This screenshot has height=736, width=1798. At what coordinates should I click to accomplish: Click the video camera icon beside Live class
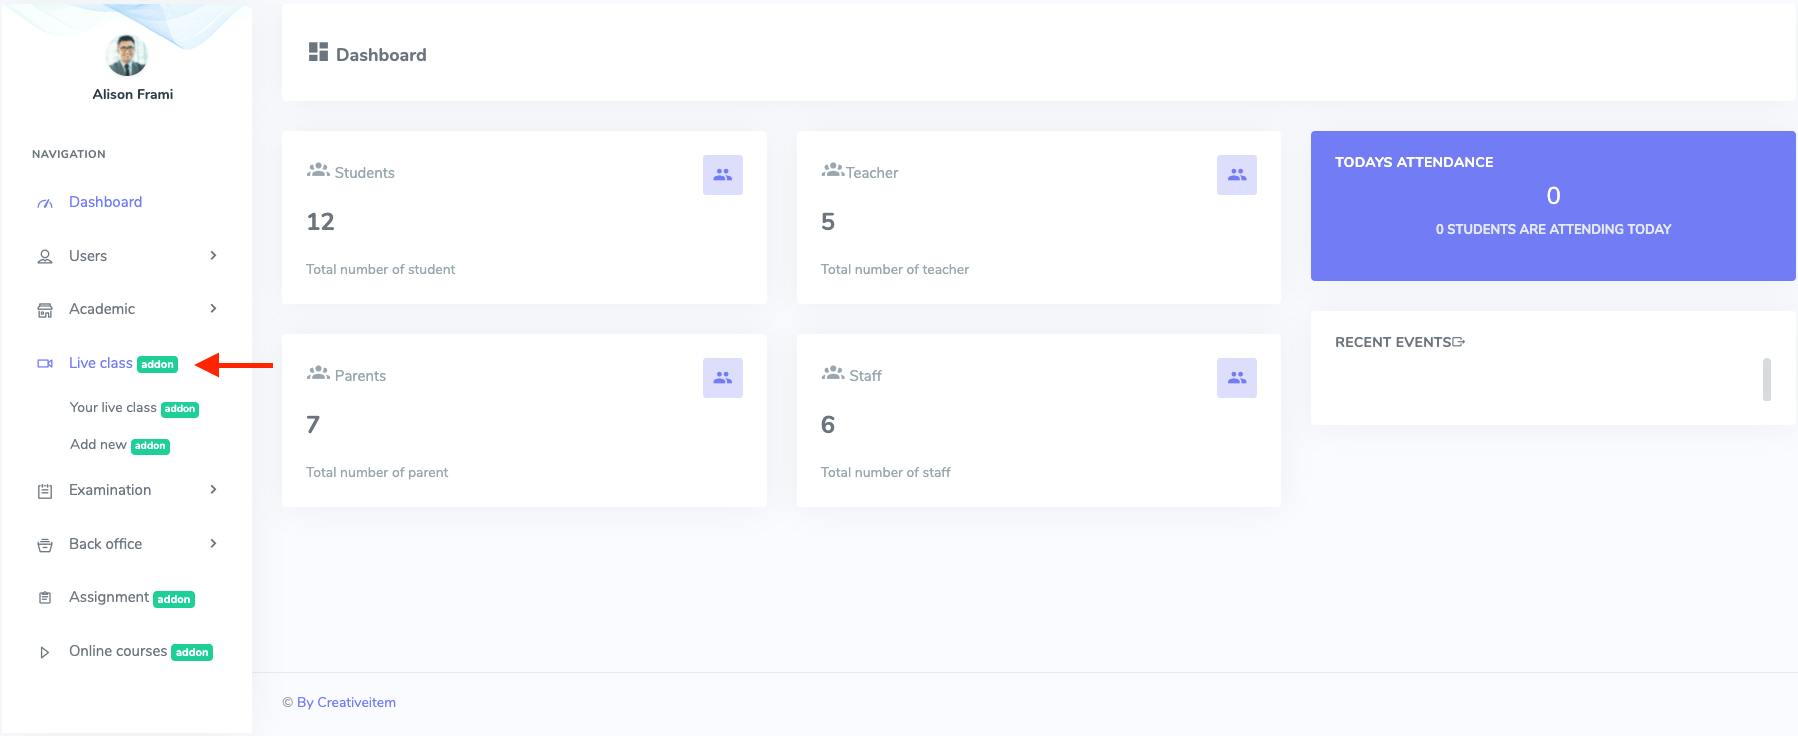pyautogui.click(x=44, y=362)
